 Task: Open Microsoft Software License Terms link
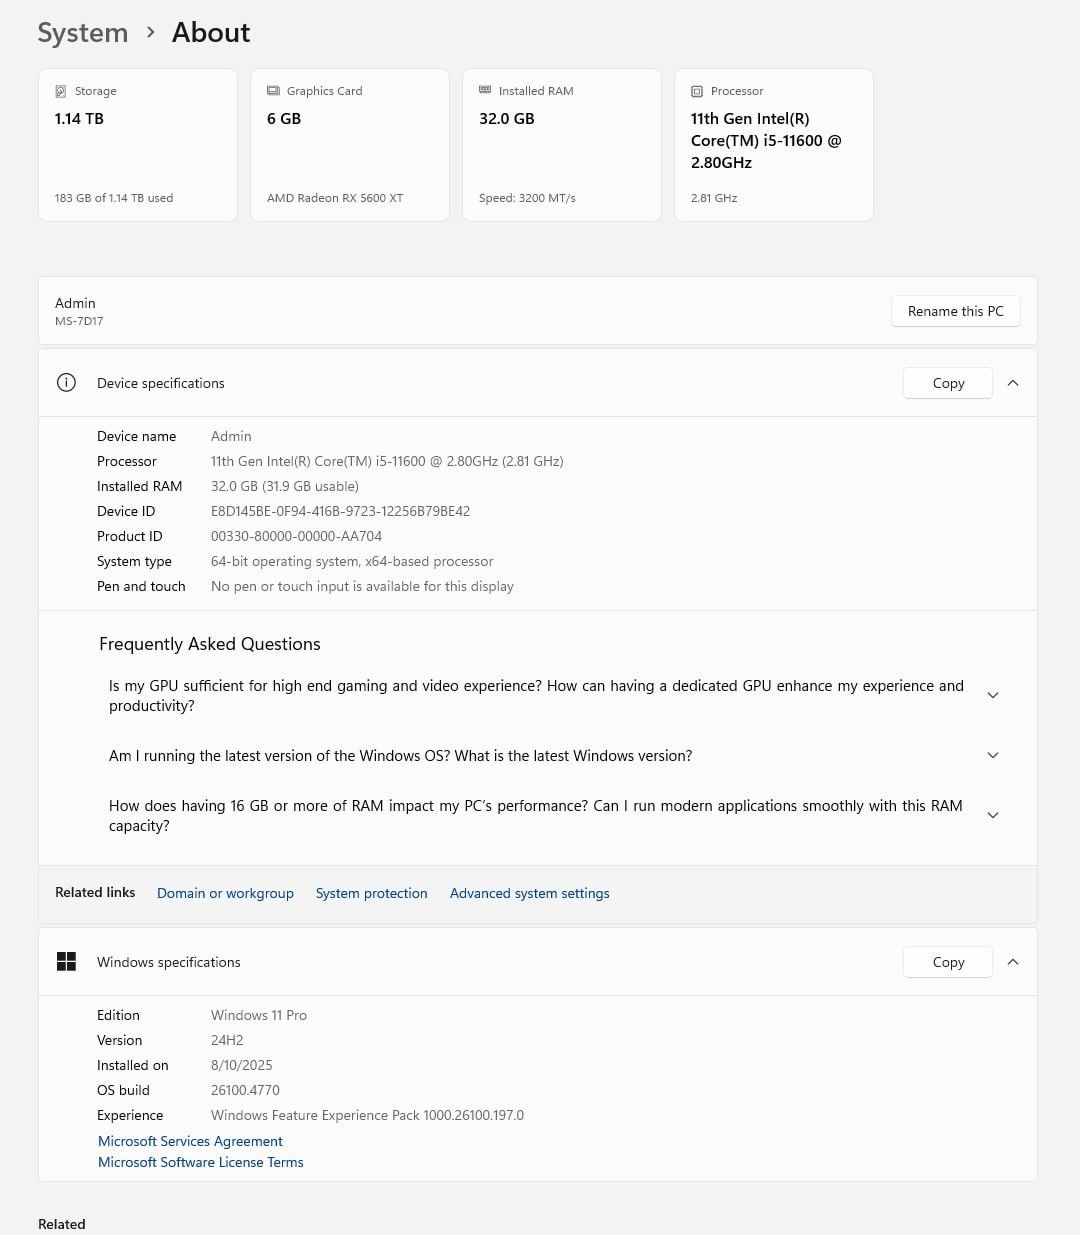coord(200,1162)
